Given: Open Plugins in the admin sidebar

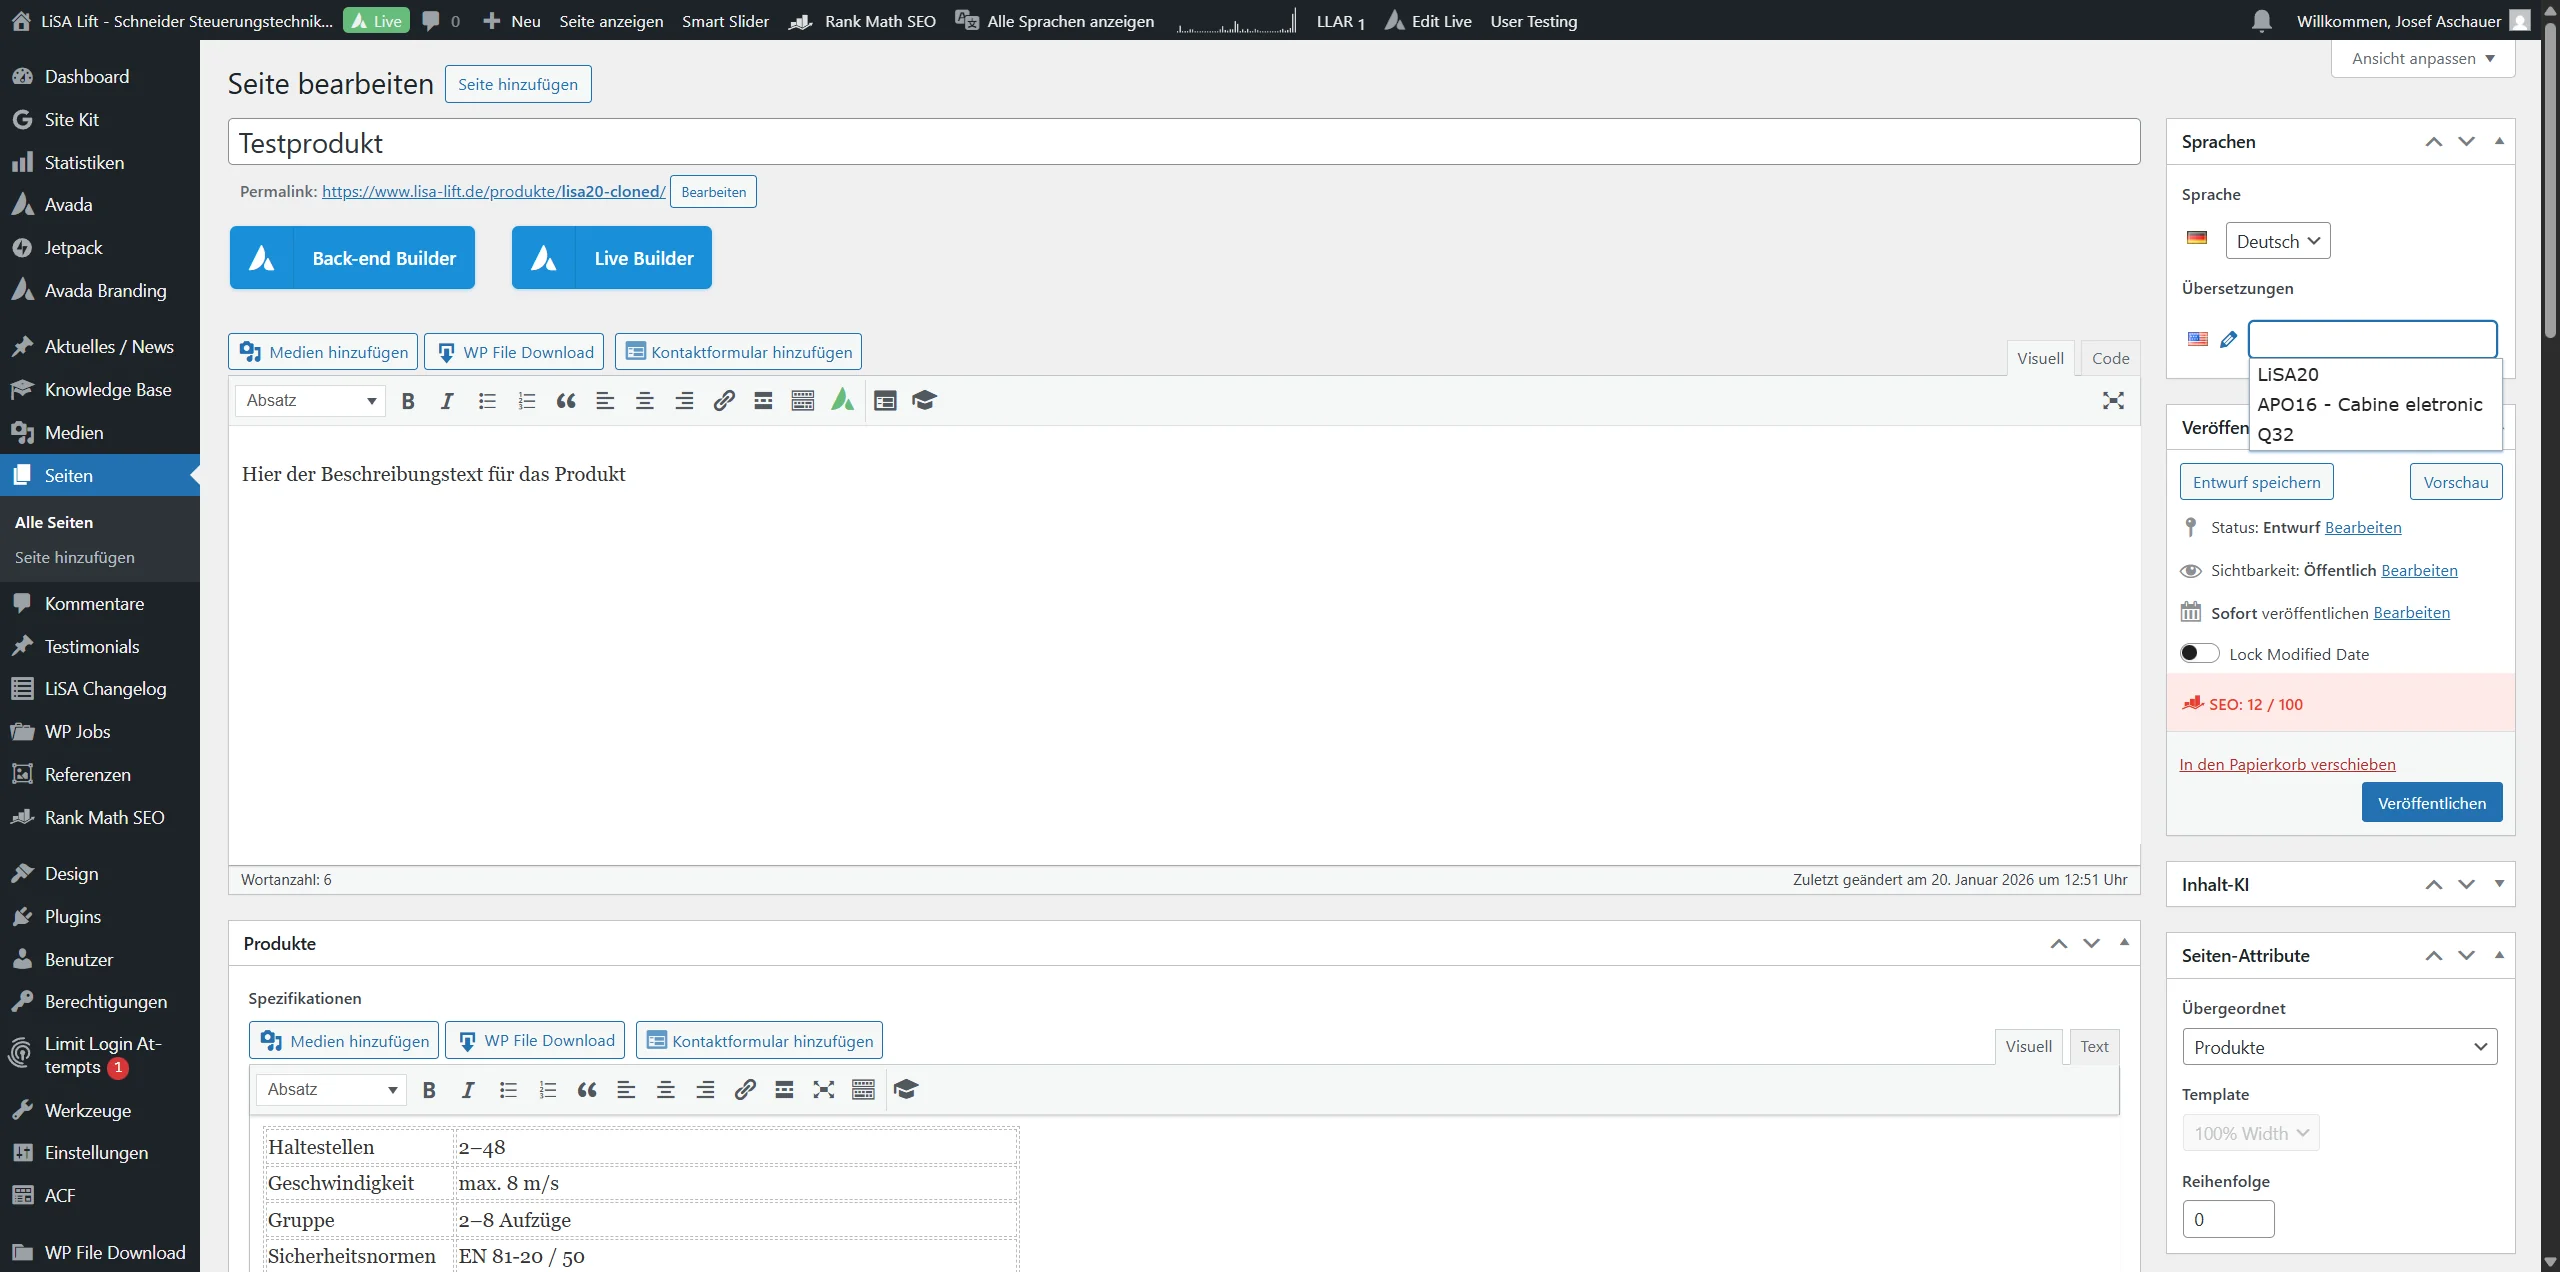Looking at the screenshot, I should coord(73,917).
